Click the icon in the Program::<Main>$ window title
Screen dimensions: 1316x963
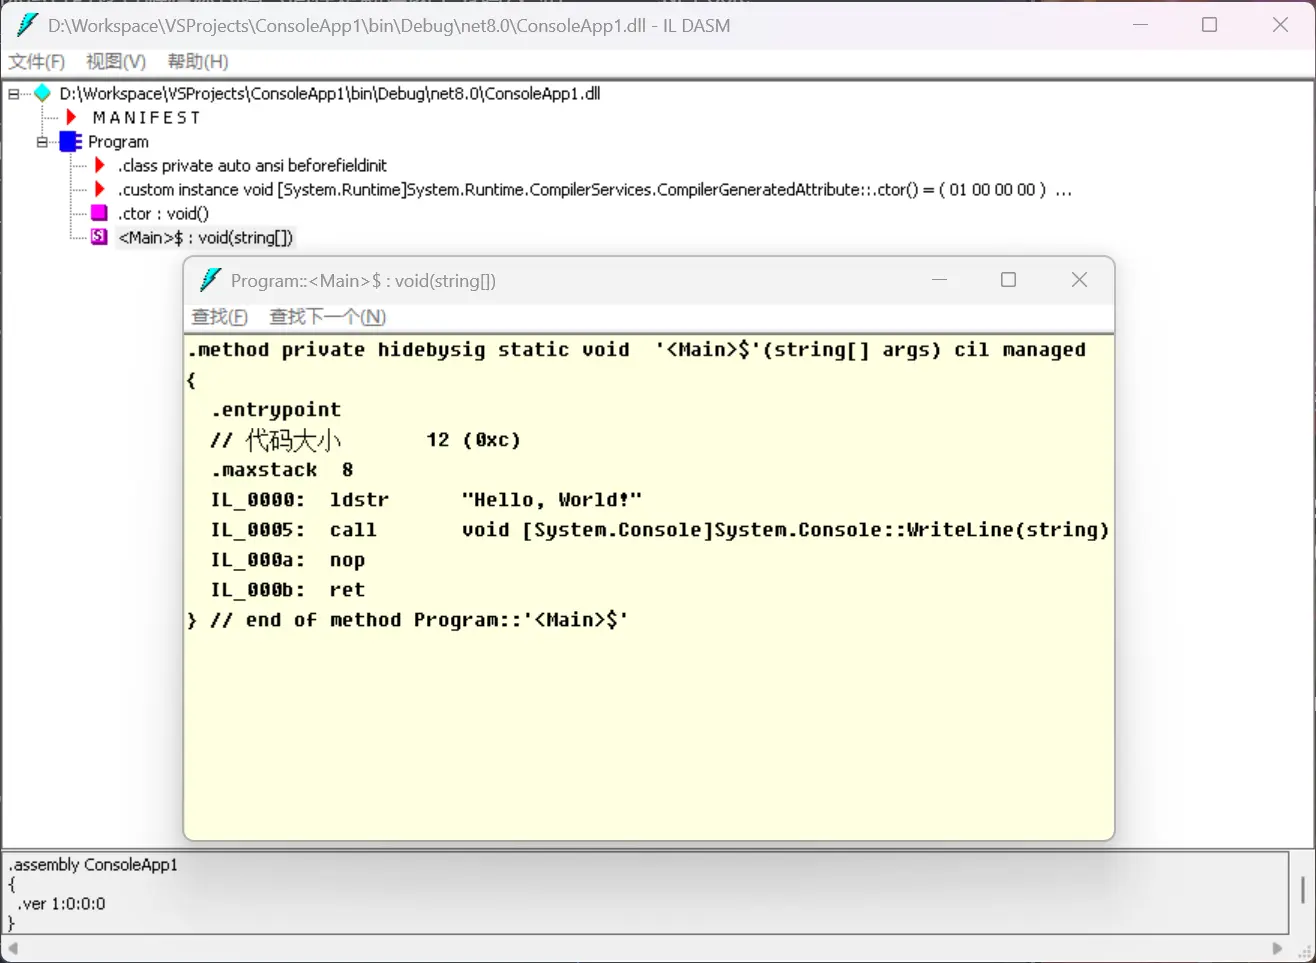click(209, 280)
